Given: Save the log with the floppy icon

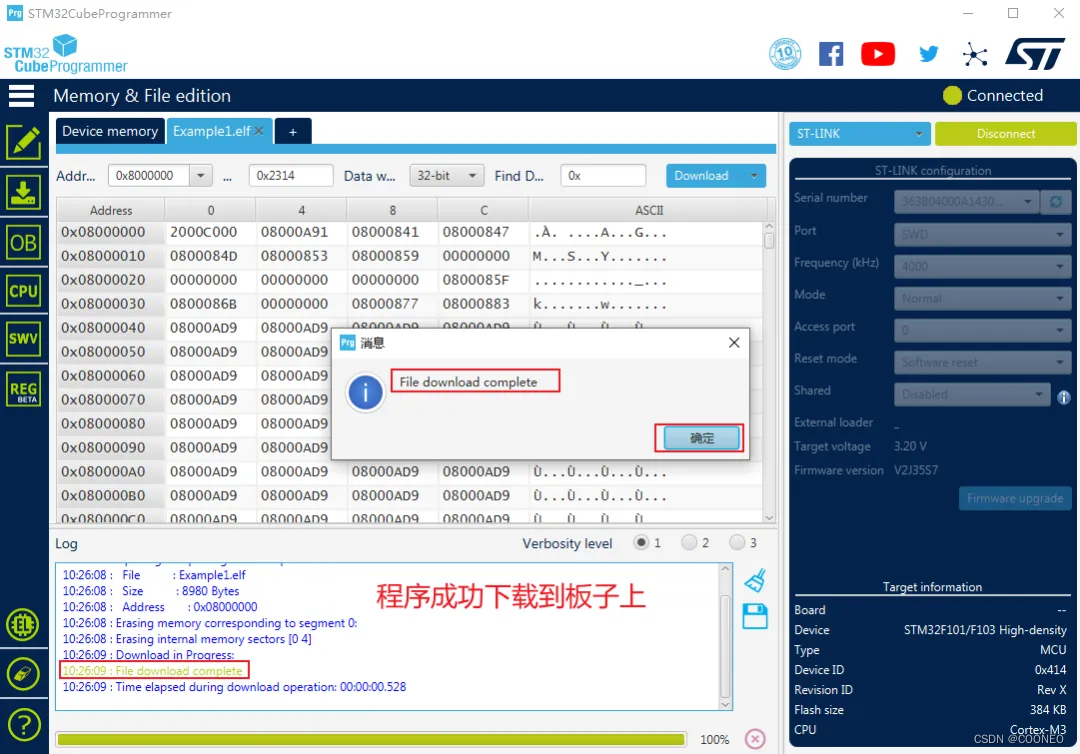Looking at the screenshot, I should [755, 616].
